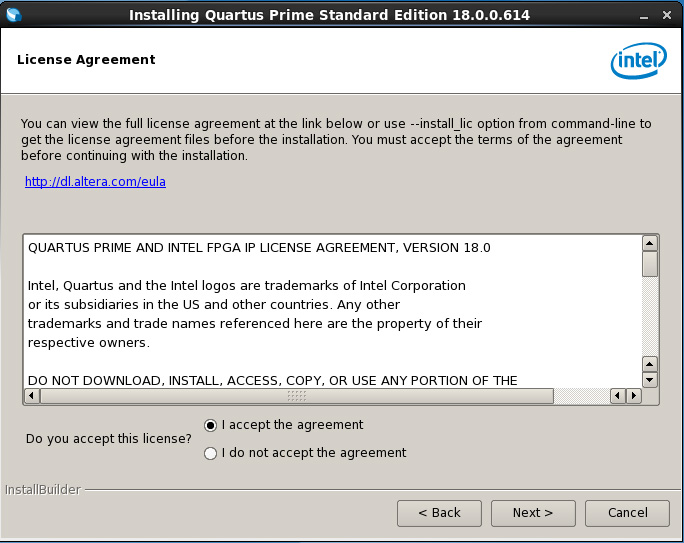The image size is (684, 543).
Task: Minimize the installer window
Action: (644, 16)
